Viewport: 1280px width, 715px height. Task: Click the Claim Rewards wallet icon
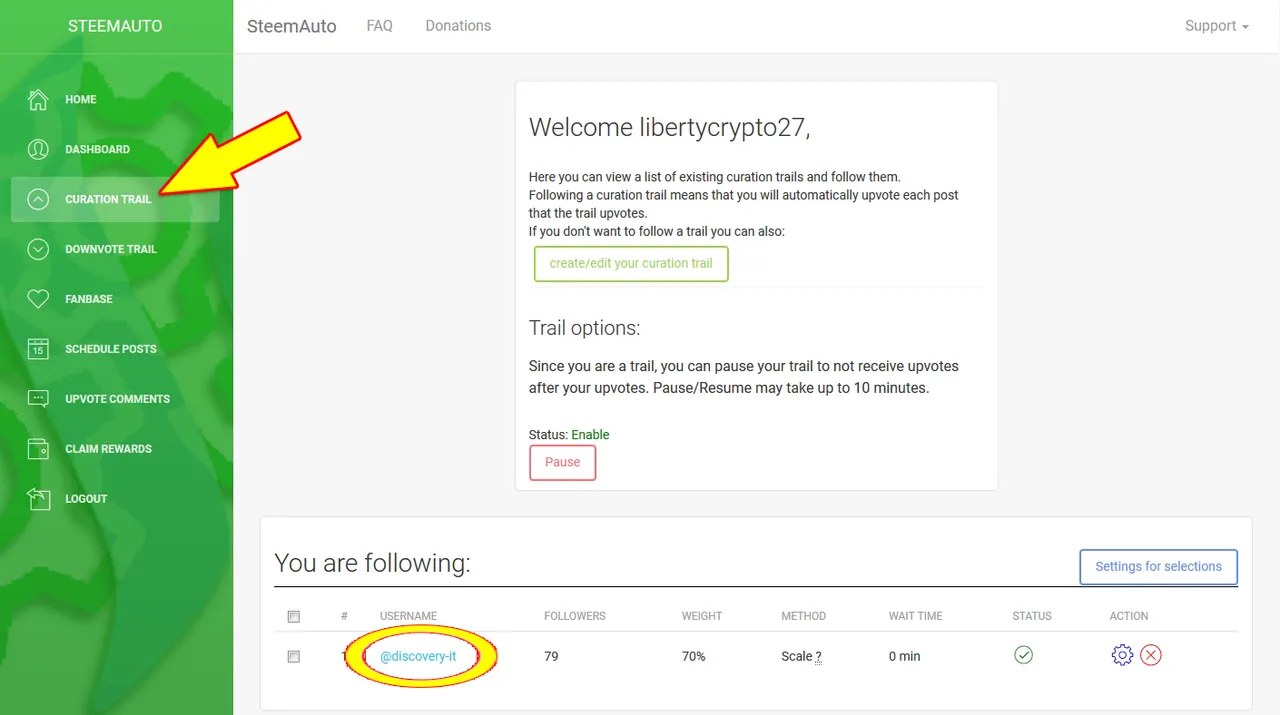[38, 449]
